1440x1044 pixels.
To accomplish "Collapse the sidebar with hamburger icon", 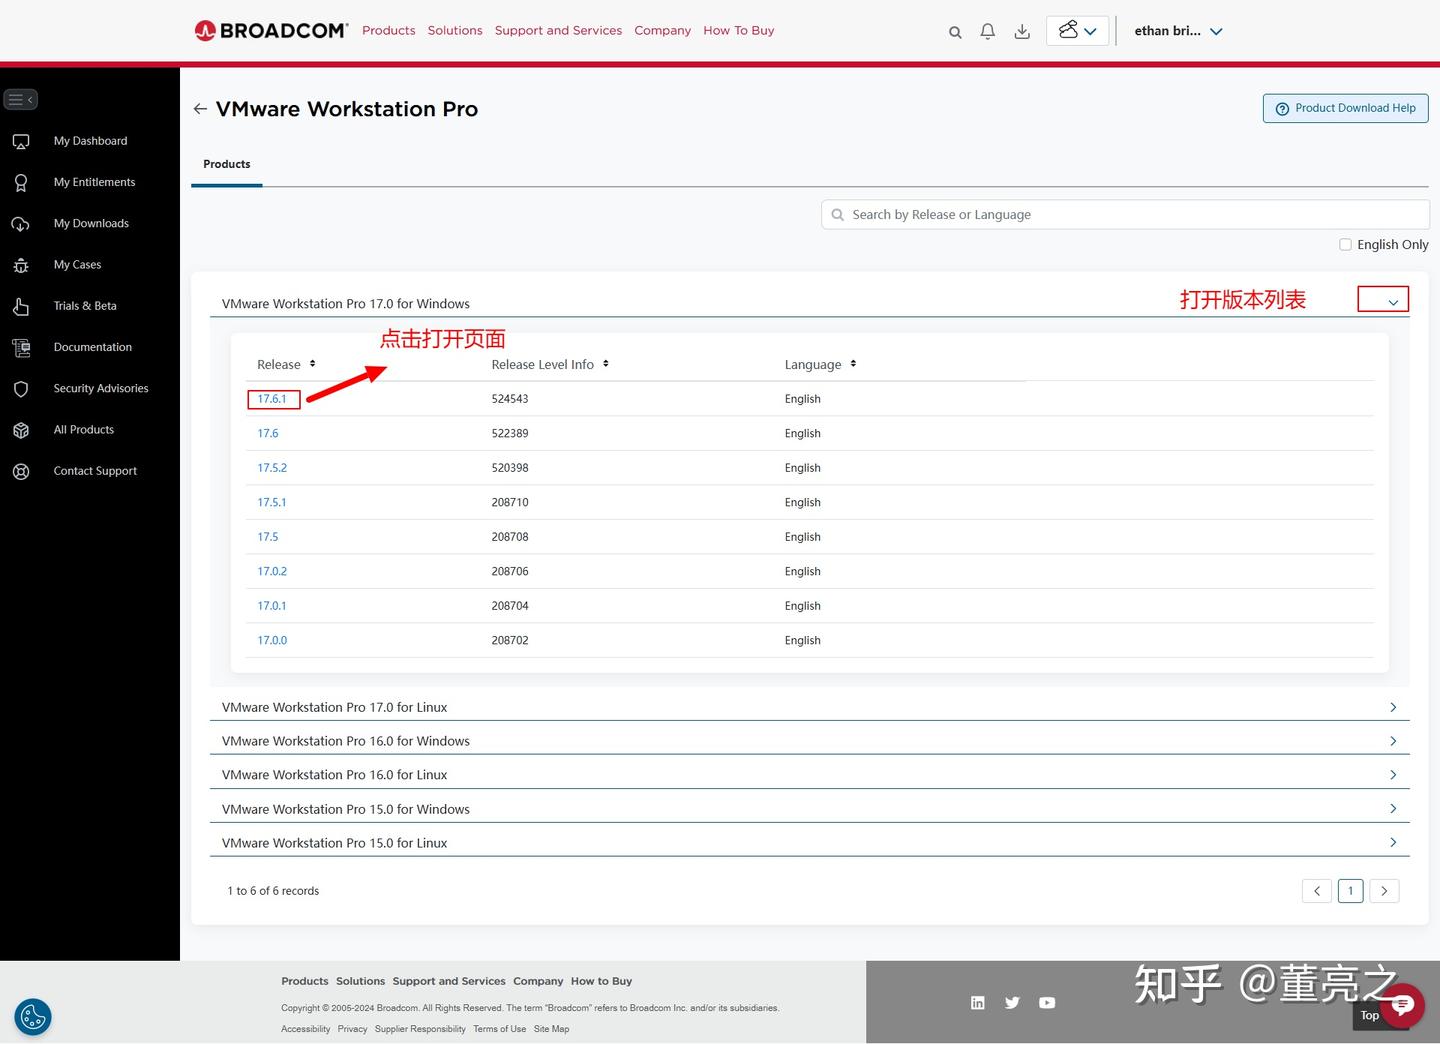I will 21,99.
